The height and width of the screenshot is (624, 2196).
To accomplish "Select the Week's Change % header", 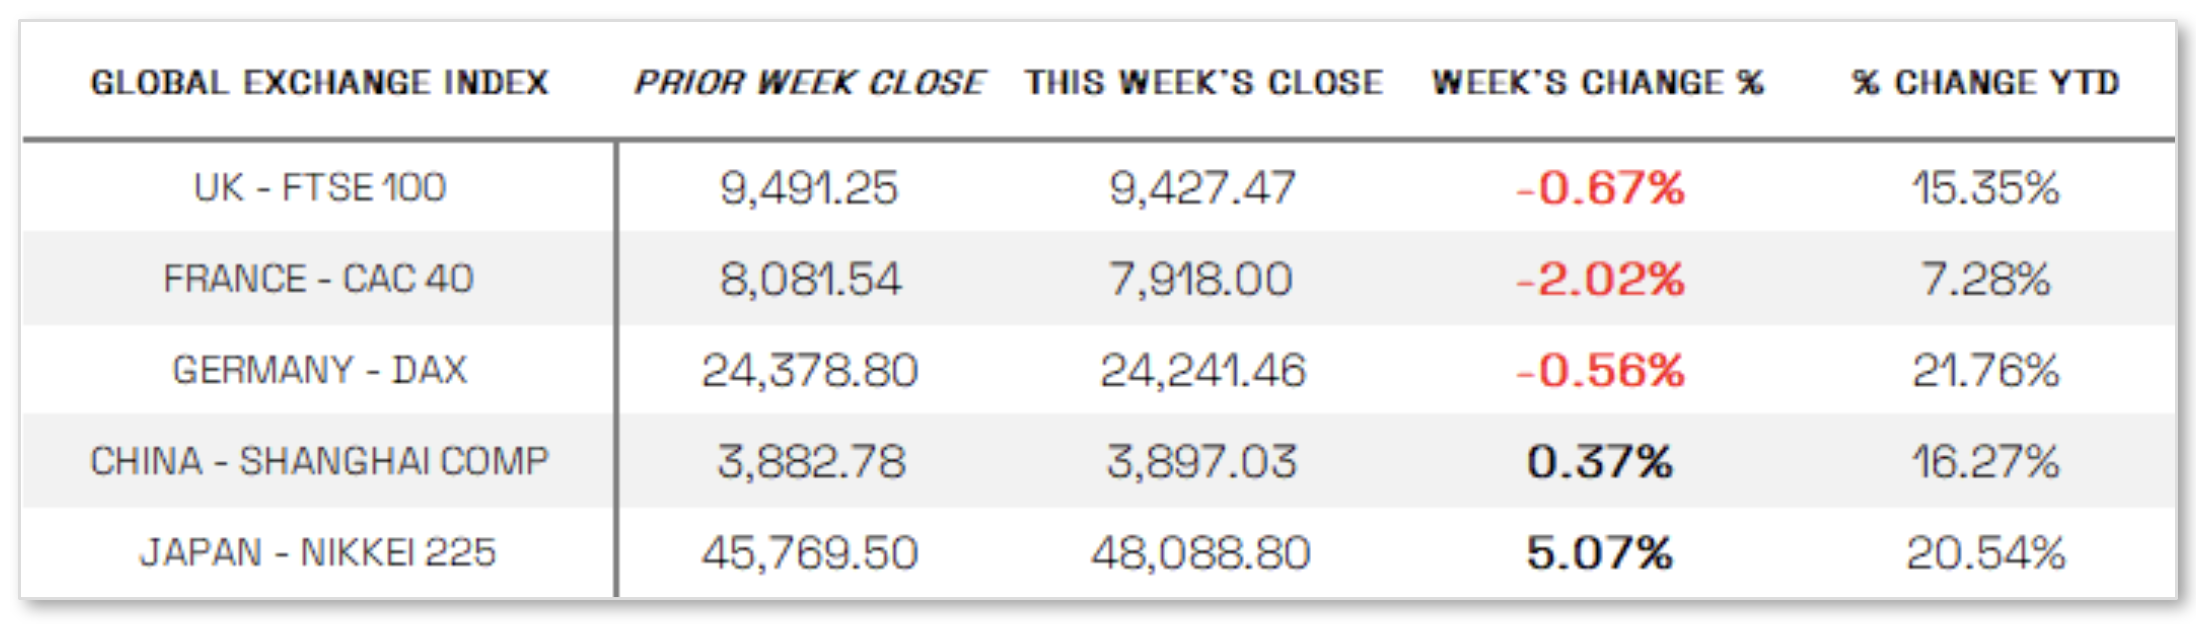I will [x=1598, y=82].
